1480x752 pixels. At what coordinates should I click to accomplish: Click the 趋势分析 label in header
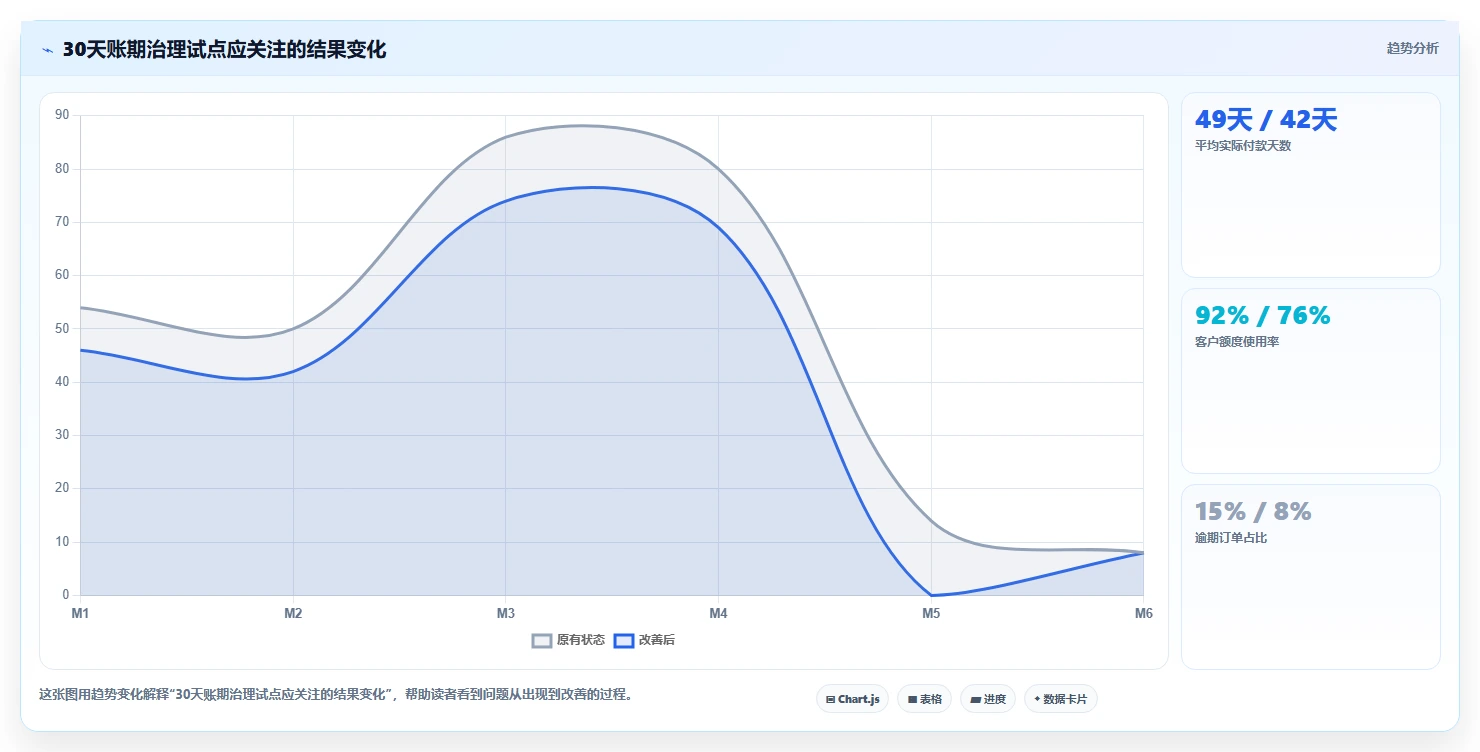(x=1412, y=48)
